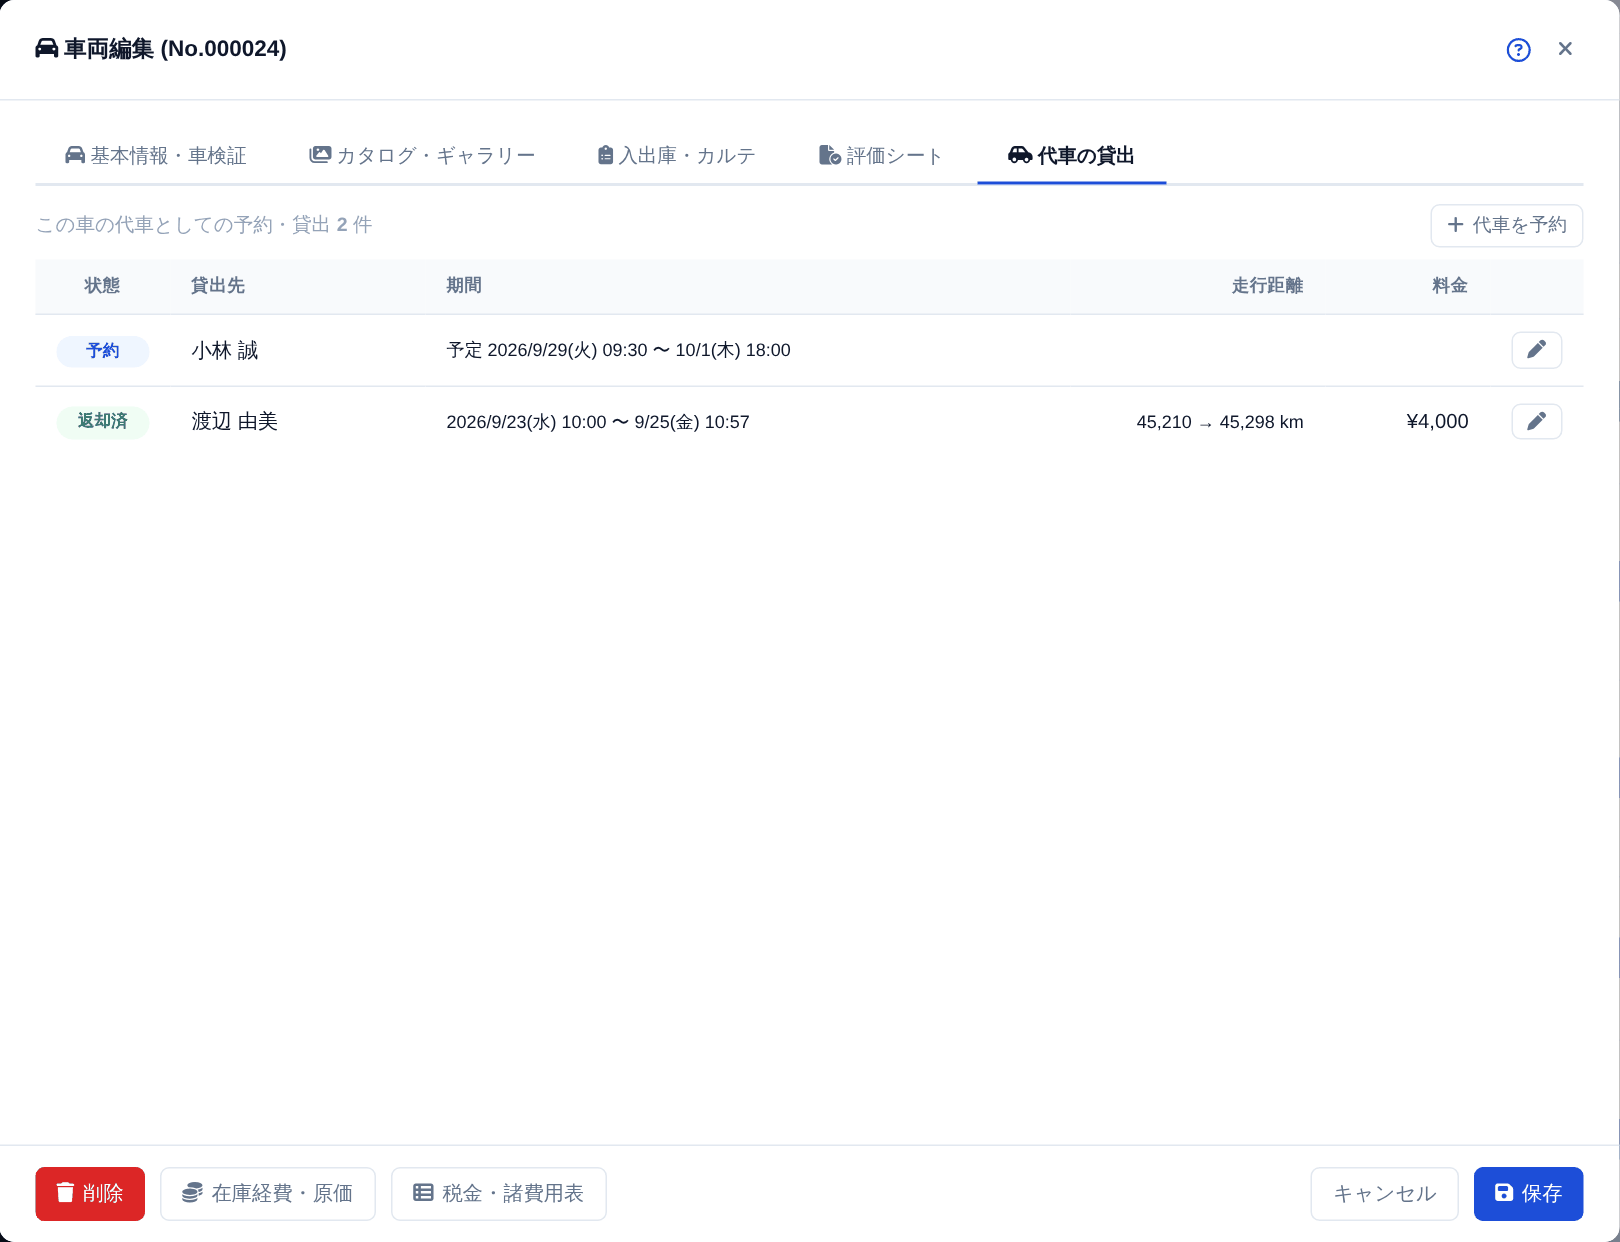
Task: Click the red 削除 button
Action: pos(90,1193)
